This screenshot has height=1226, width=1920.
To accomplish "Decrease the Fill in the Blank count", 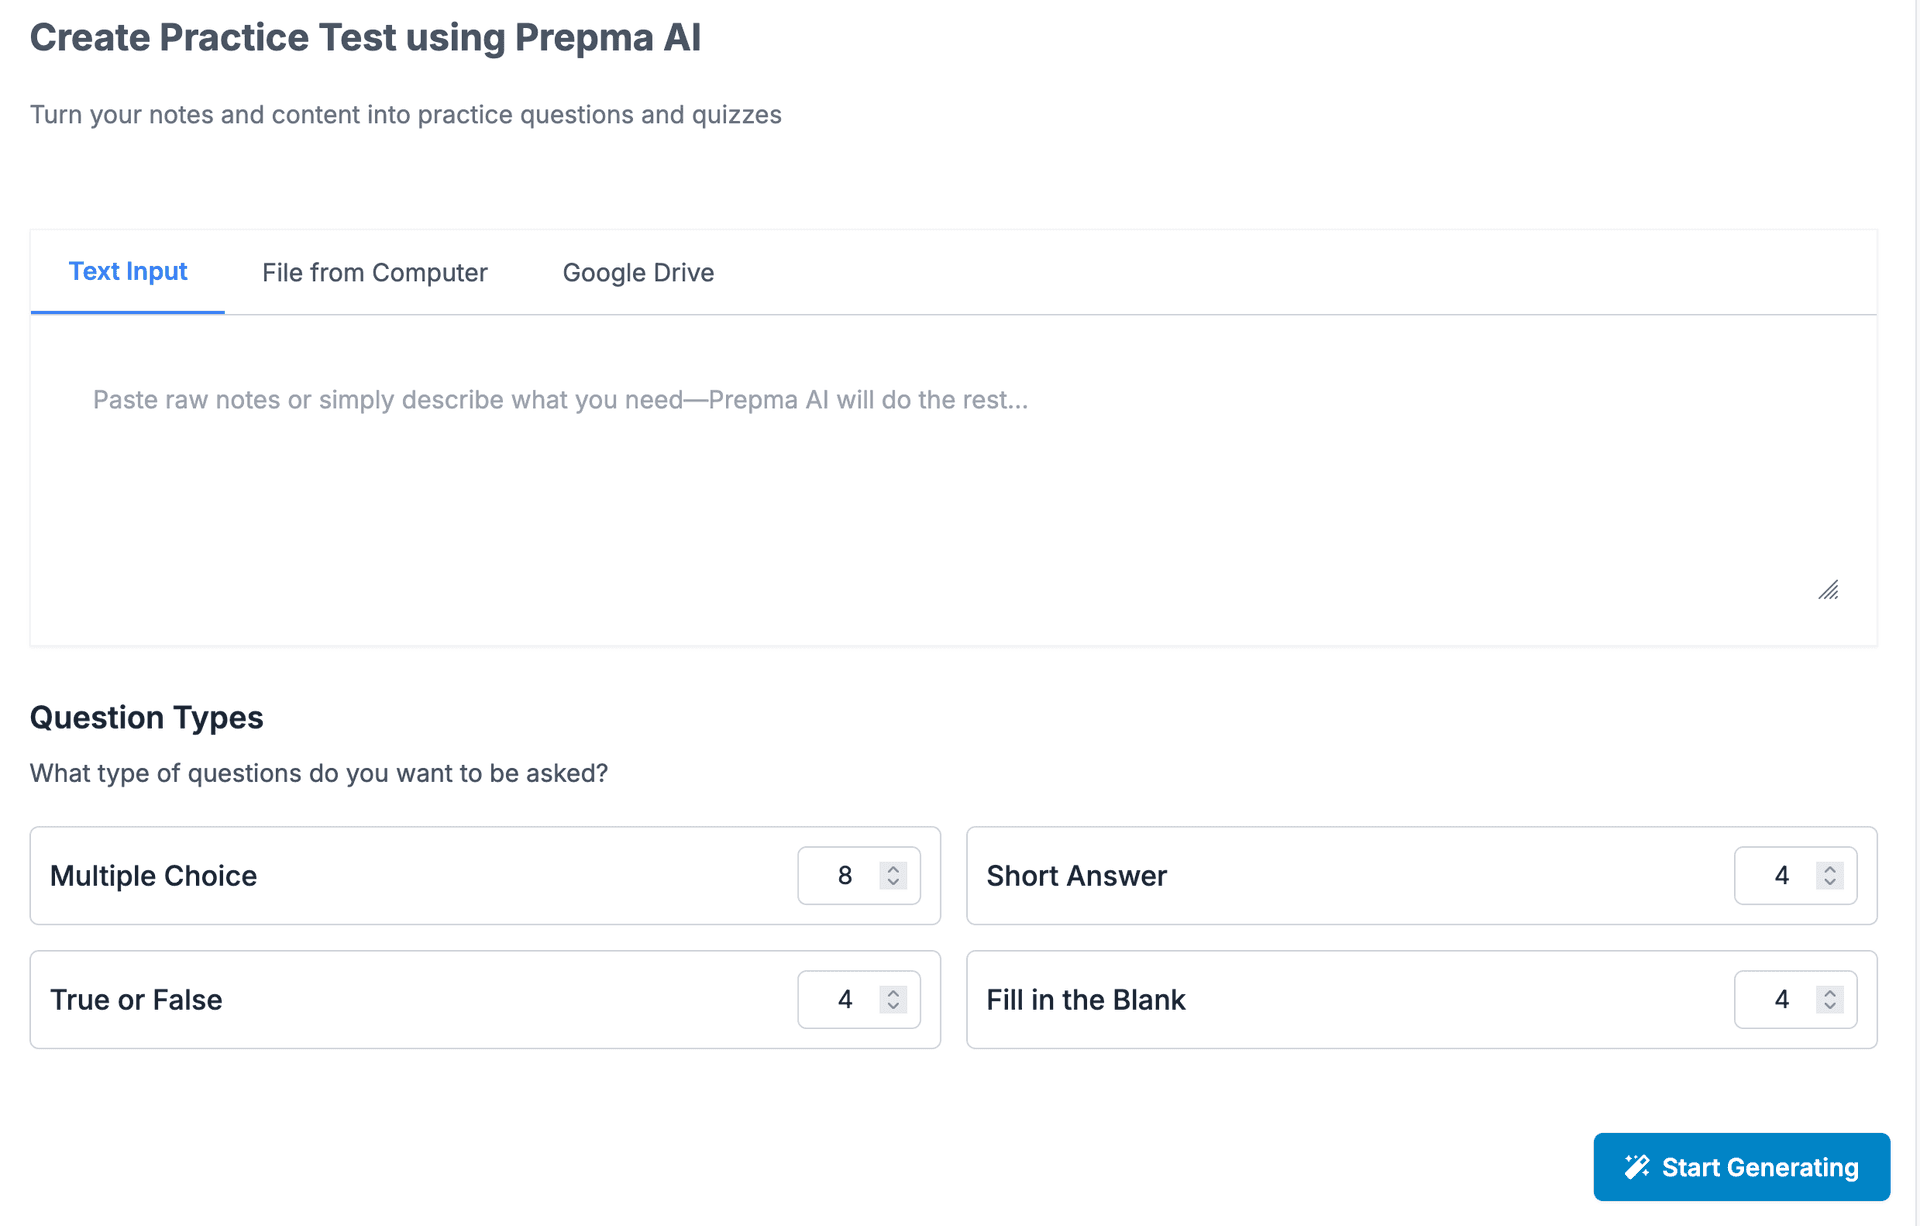I will [1829, 1007].
